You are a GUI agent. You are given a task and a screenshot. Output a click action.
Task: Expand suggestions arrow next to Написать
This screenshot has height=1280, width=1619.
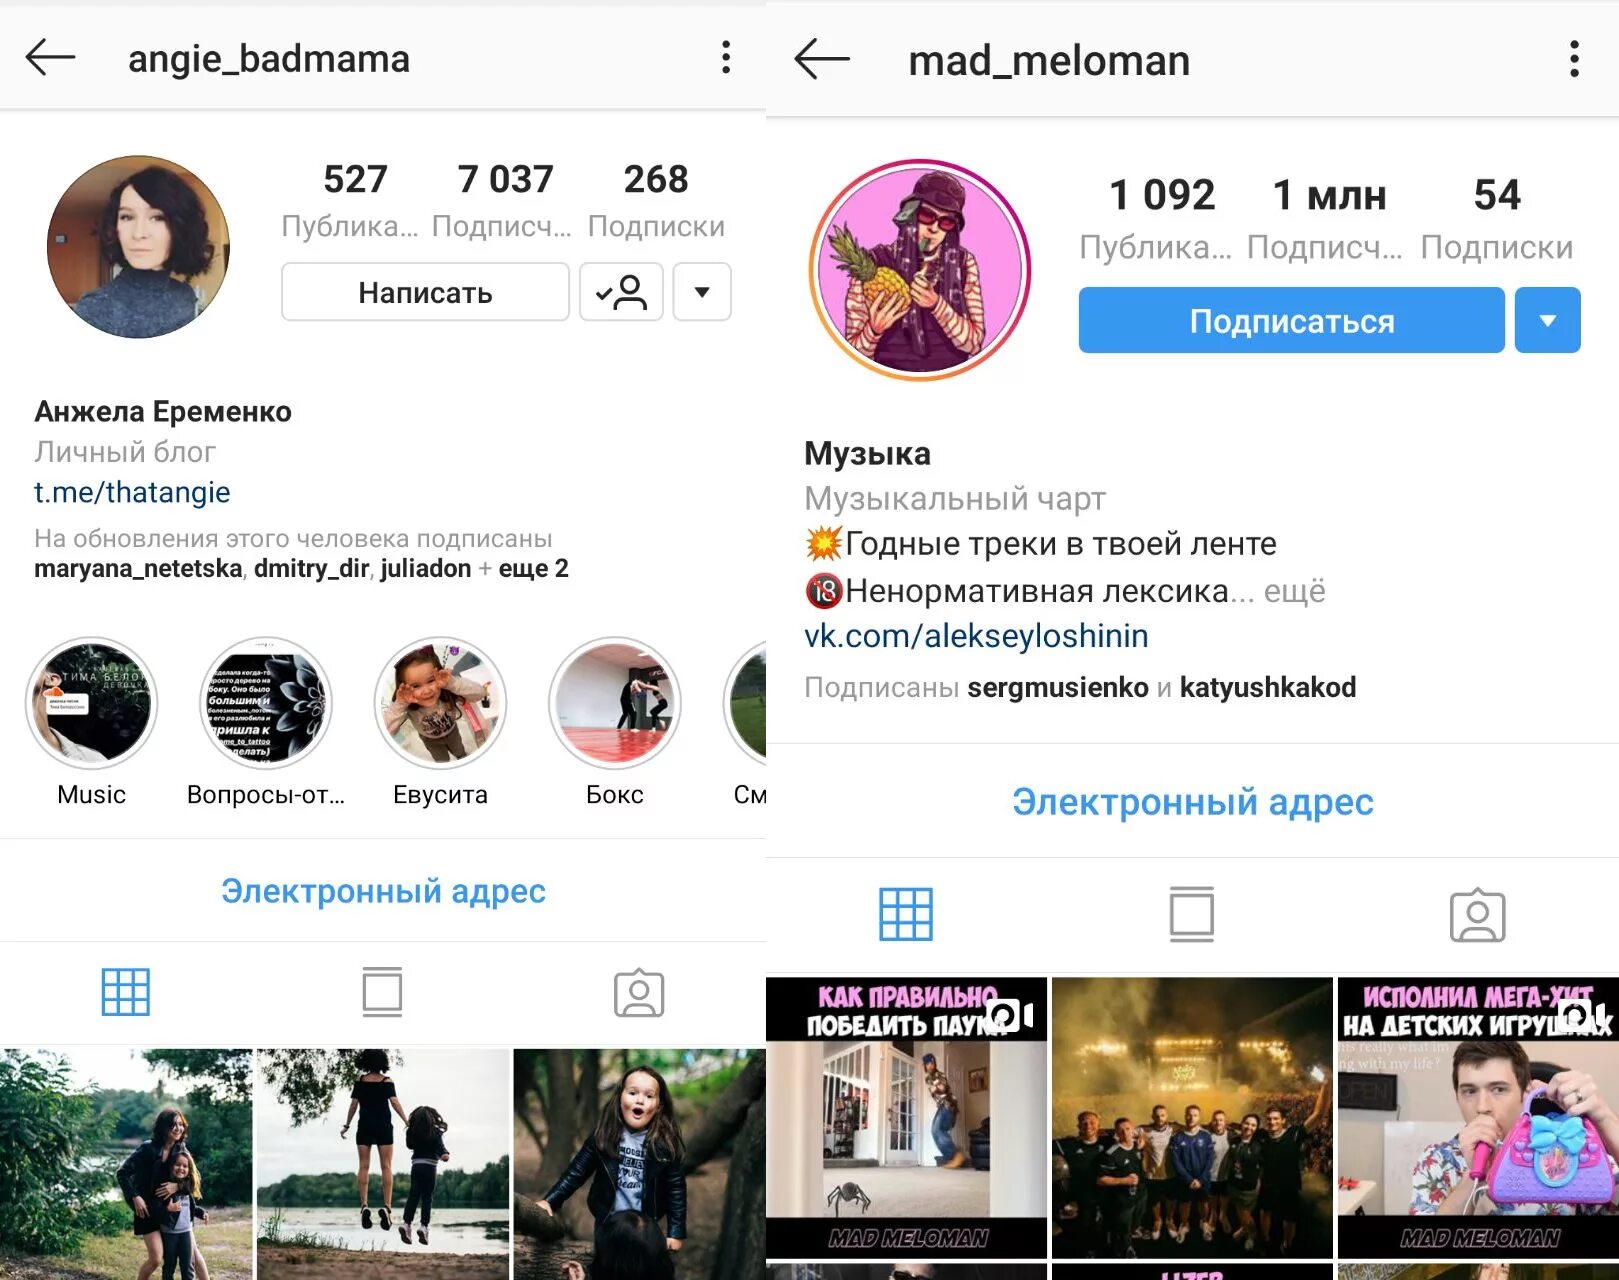point(702,292)
